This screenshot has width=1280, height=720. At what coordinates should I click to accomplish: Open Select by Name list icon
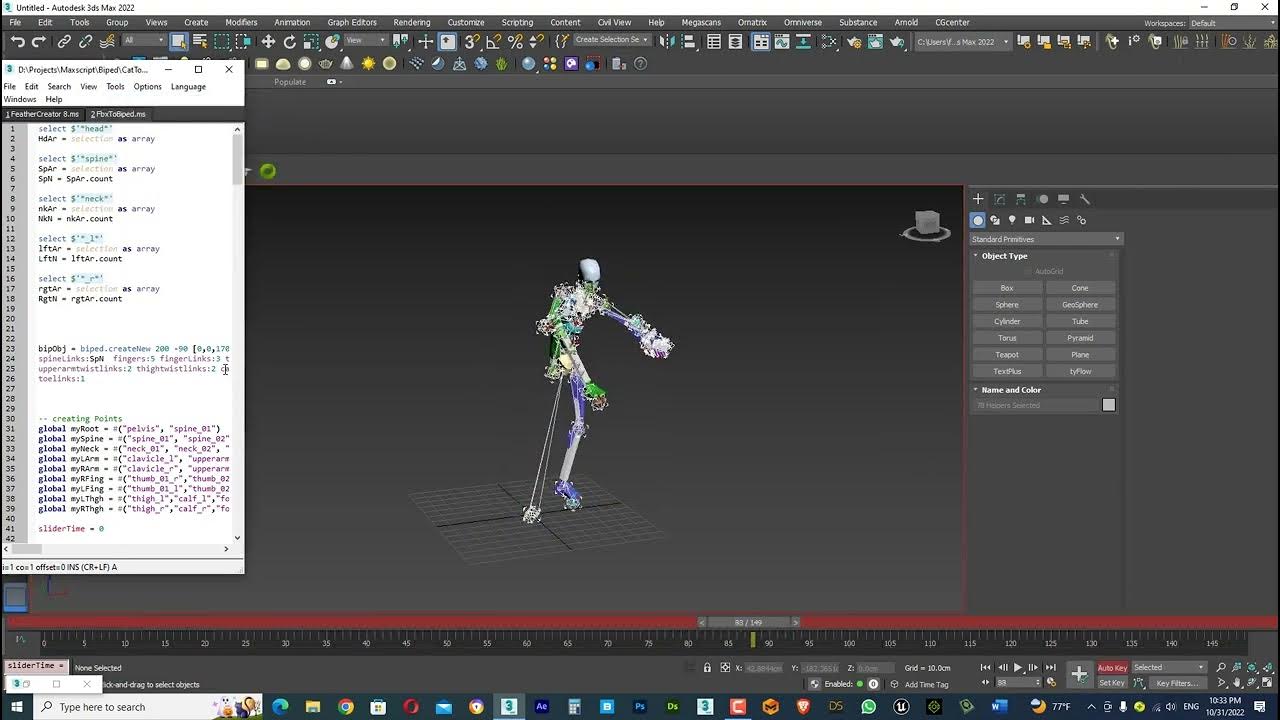200,41
